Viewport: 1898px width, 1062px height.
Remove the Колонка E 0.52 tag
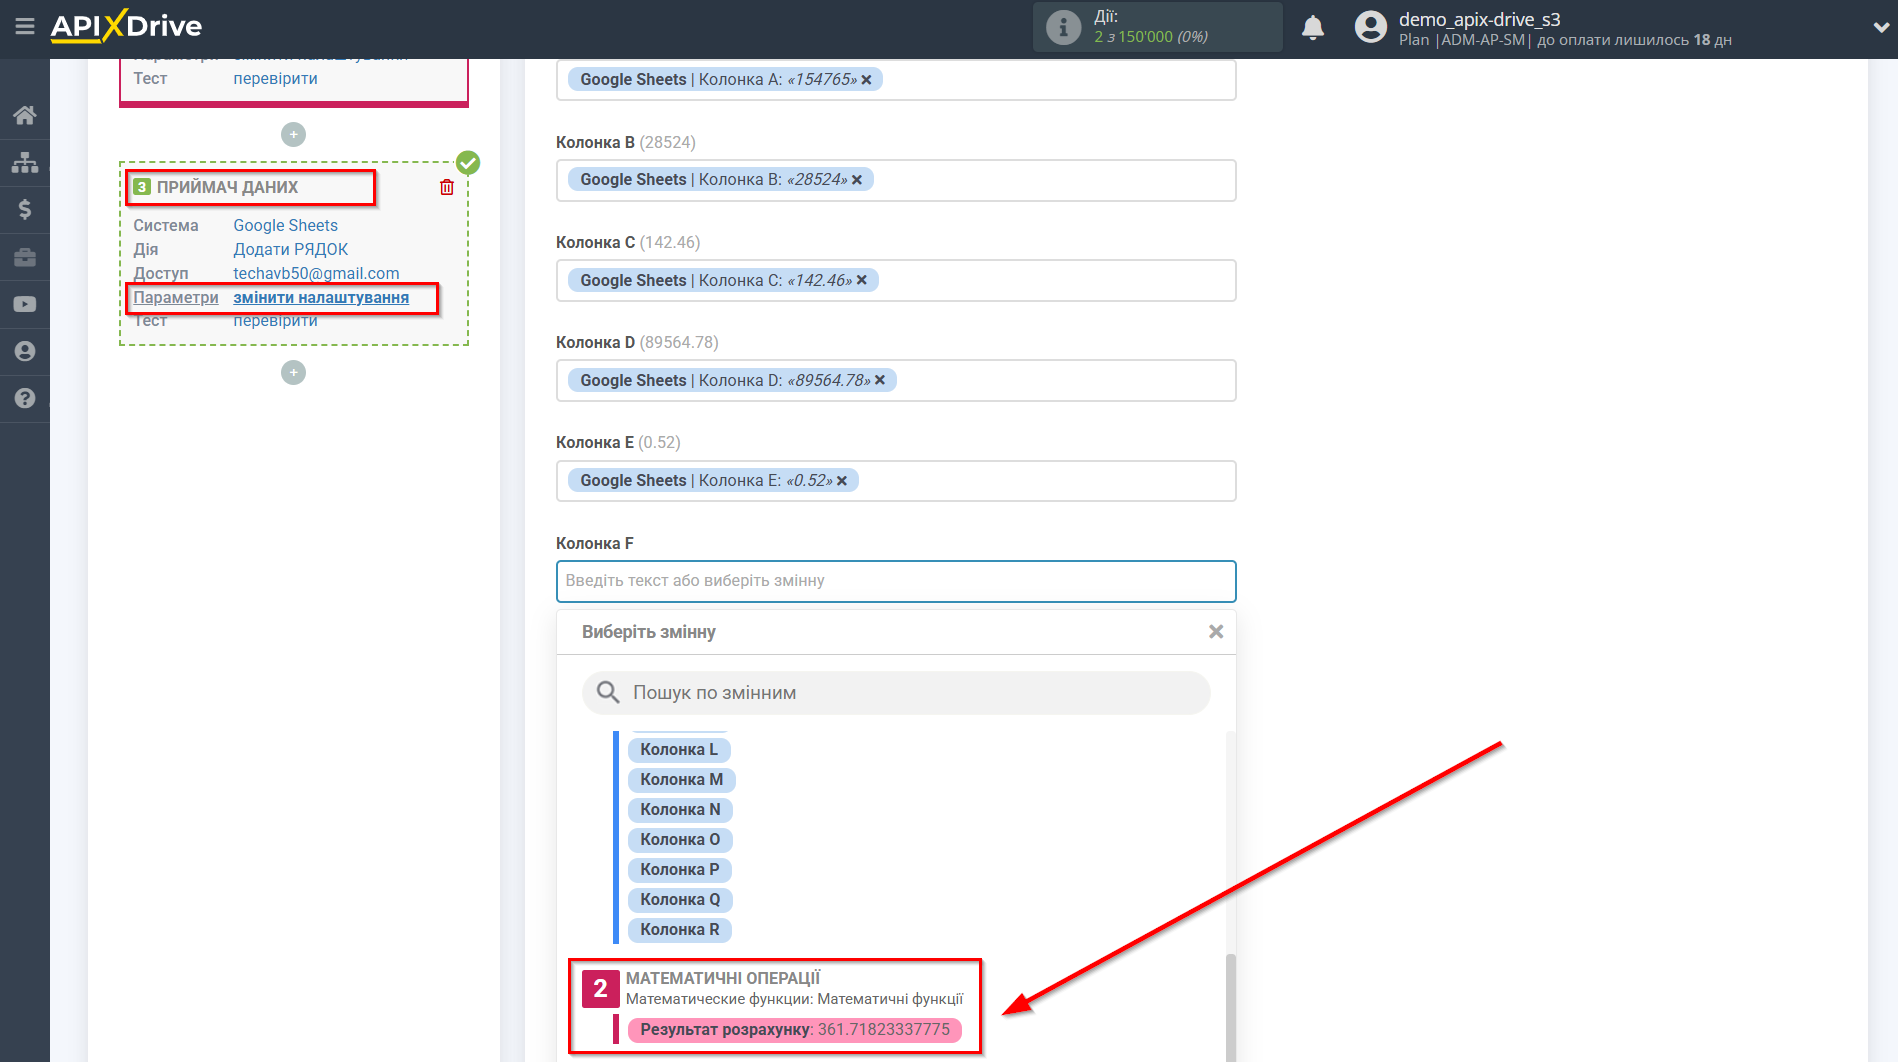click(842, 481)
